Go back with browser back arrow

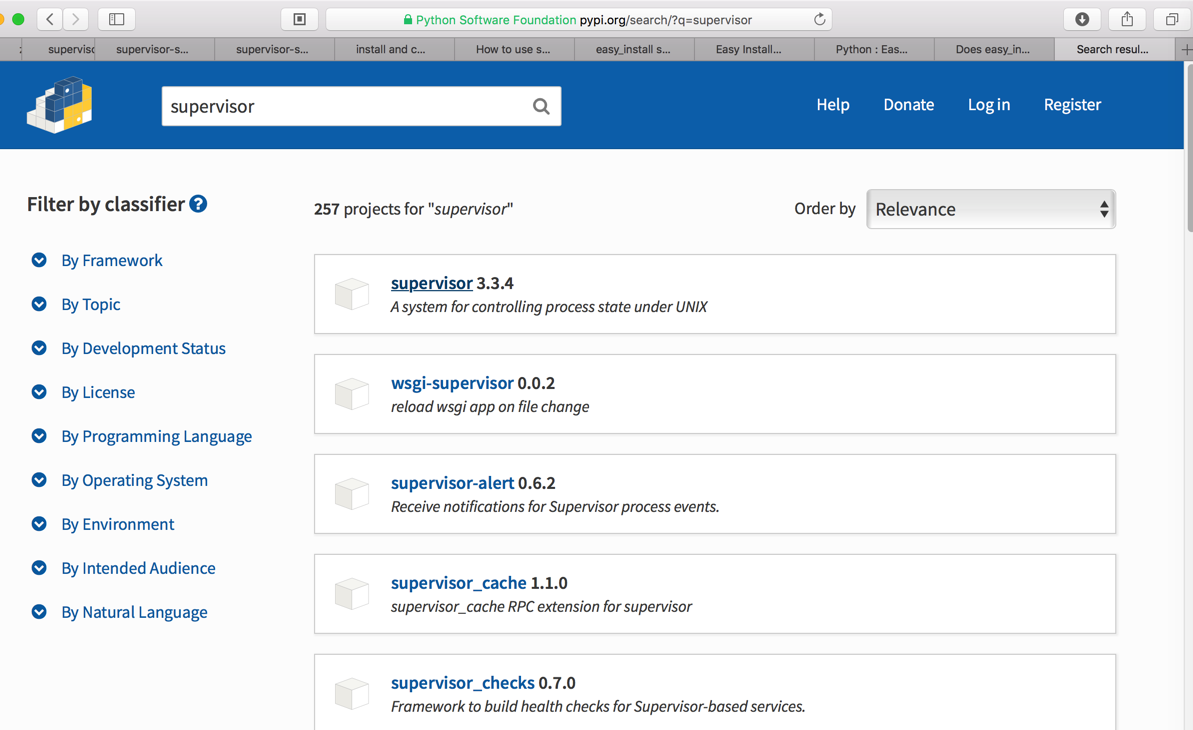tap(50, 19)
